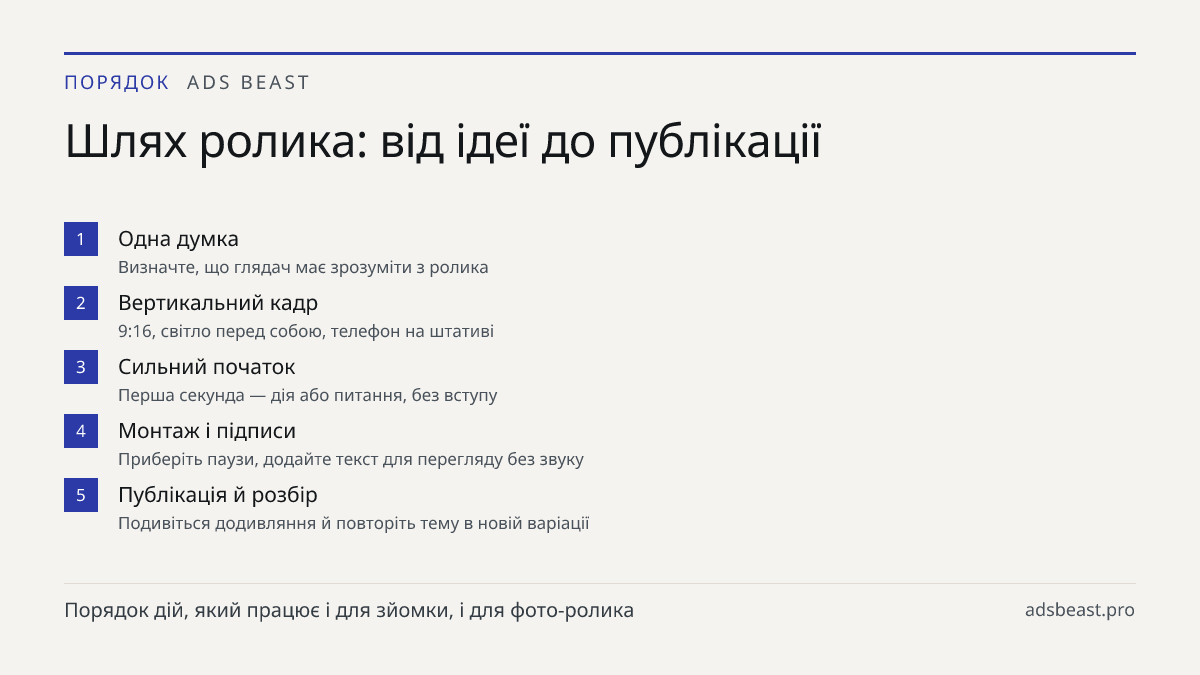1200x675 pixels.
Task: Select the title Вертикальний кадр
Action: point(218,303)
